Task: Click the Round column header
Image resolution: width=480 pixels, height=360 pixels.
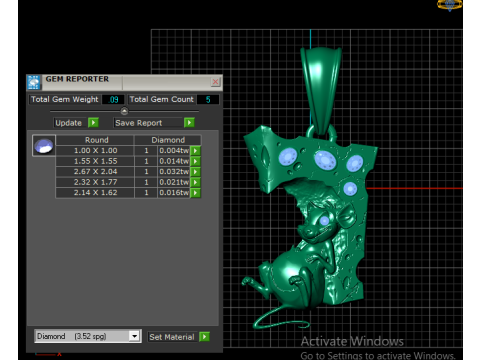Action: 96,140
